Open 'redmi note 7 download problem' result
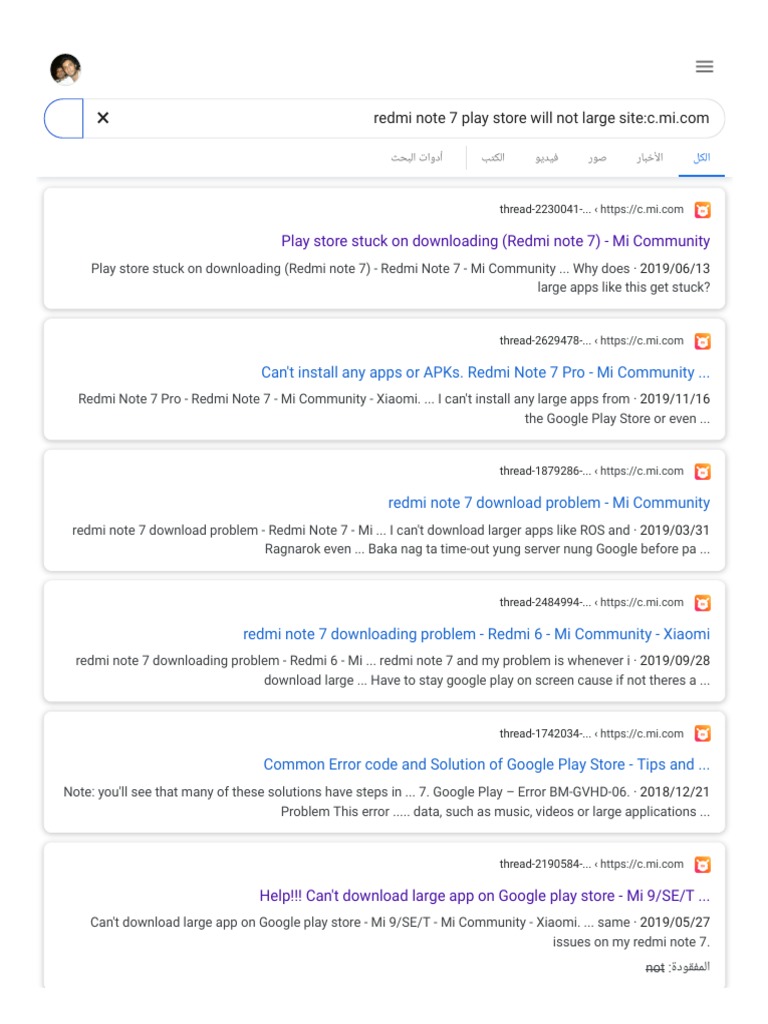The image size is (768, 1024). tap(548, 503)
